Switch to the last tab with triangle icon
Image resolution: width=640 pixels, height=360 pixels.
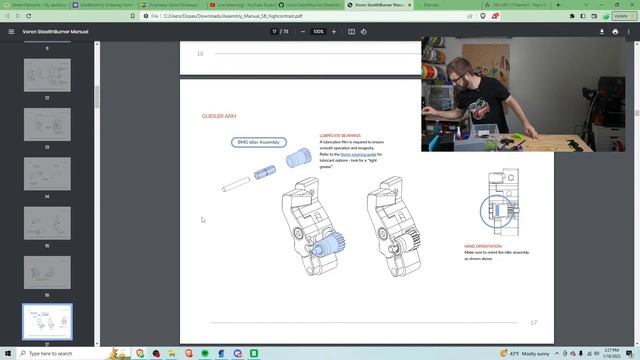[516, 5]
